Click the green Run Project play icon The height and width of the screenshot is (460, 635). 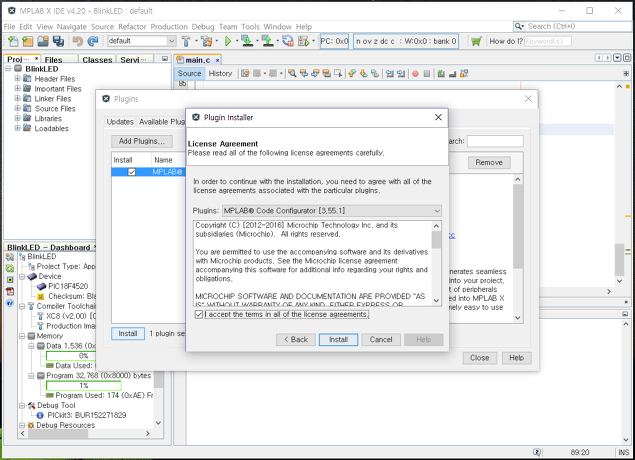coord(228,41)
